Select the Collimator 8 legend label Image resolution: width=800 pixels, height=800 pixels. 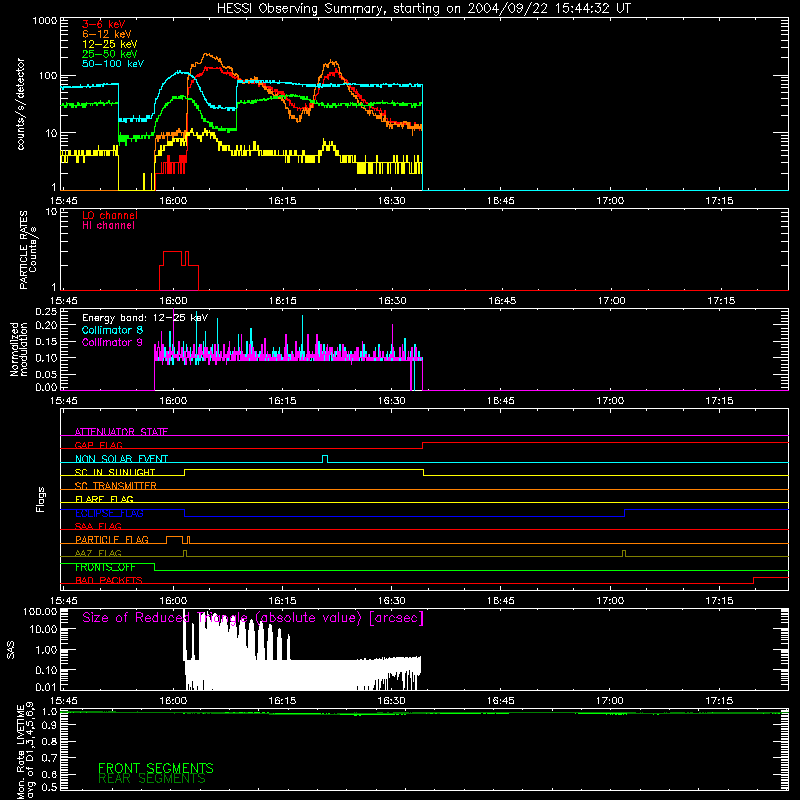112,330
